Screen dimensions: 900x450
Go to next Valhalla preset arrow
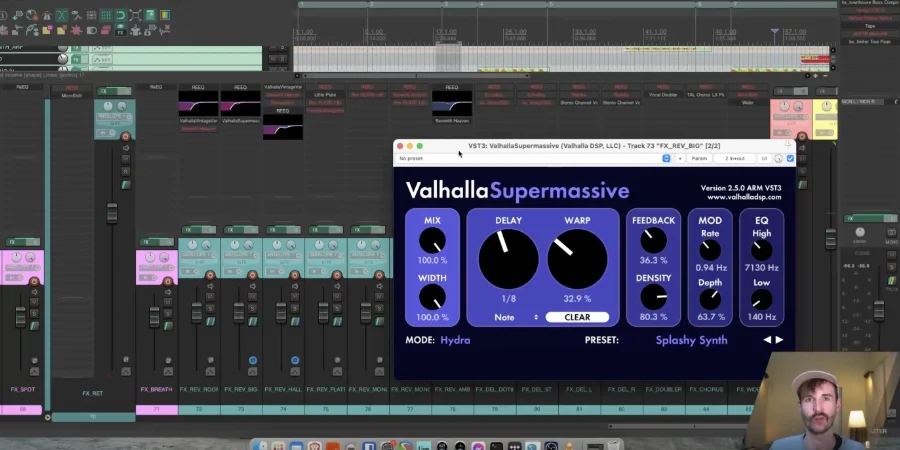[x=779, y=340]
